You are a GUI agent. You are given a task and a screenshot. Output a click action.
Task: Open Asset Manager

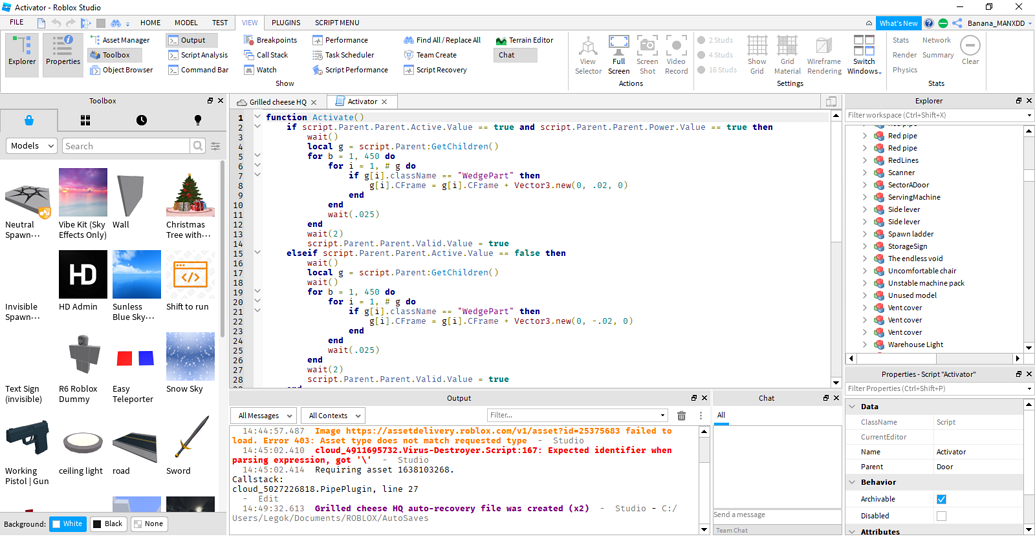coord(120,40)
